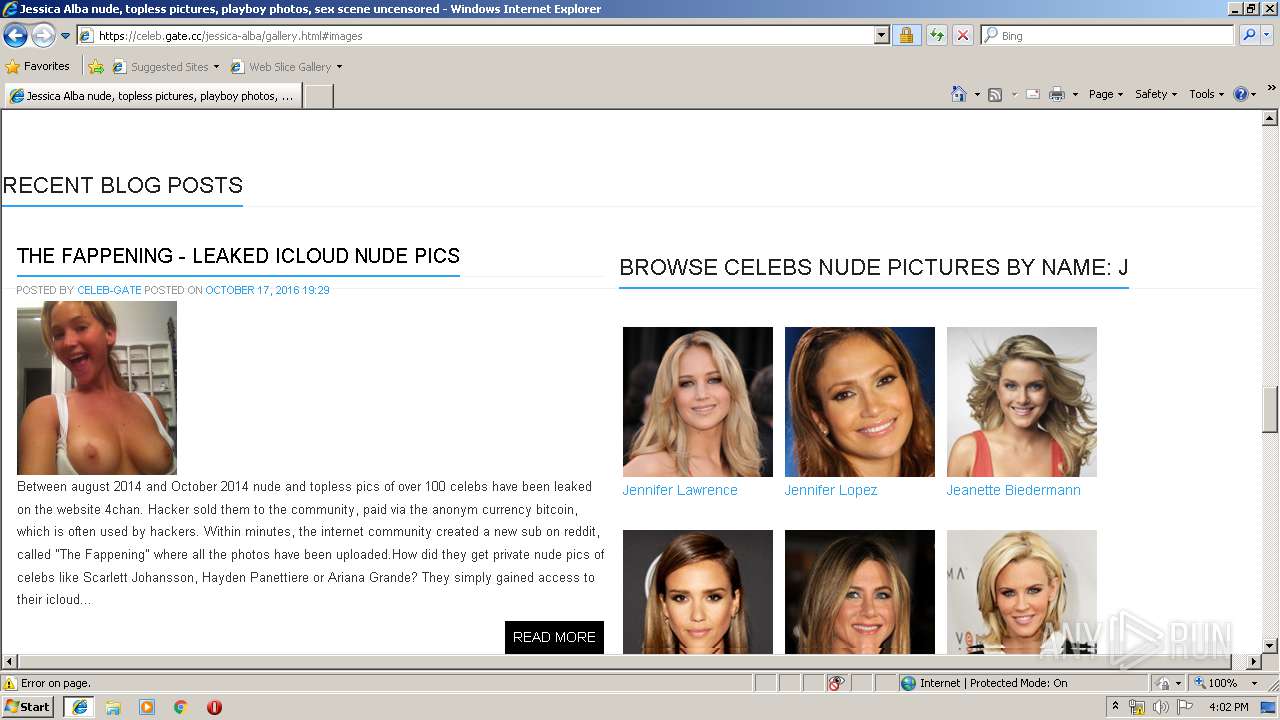Click the magnifier search button
The height and width of the screenshot is (720, 1280).
pos(1249,35)
